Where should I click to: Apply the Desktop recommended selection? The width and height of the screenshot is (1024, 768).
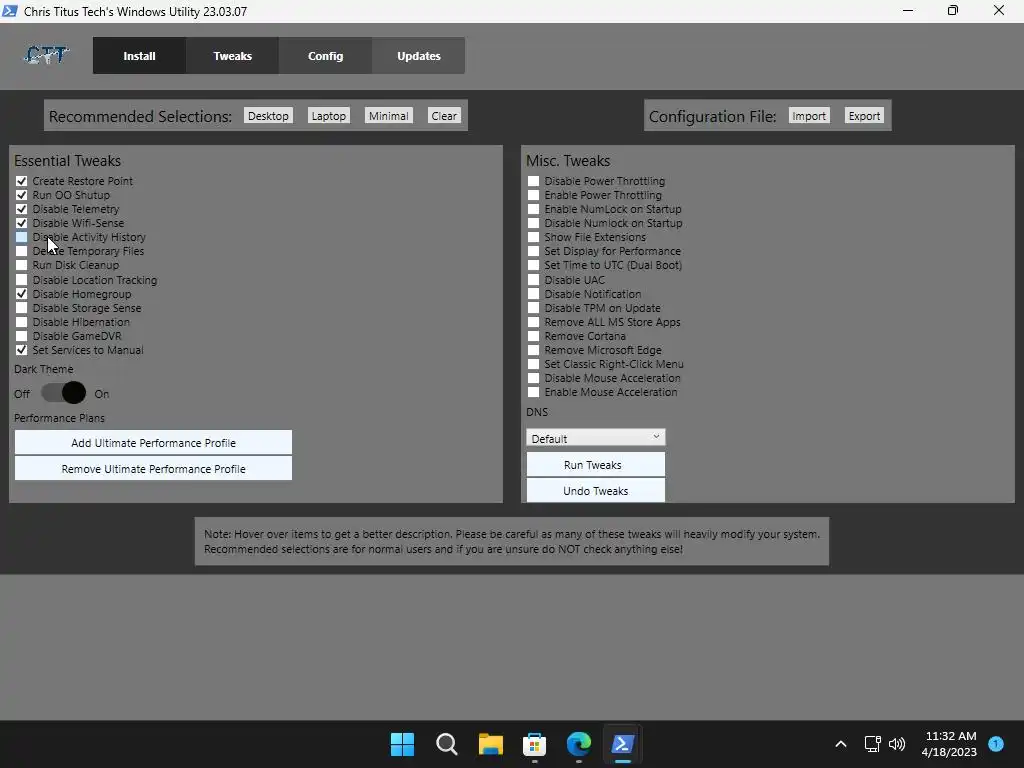268,116
